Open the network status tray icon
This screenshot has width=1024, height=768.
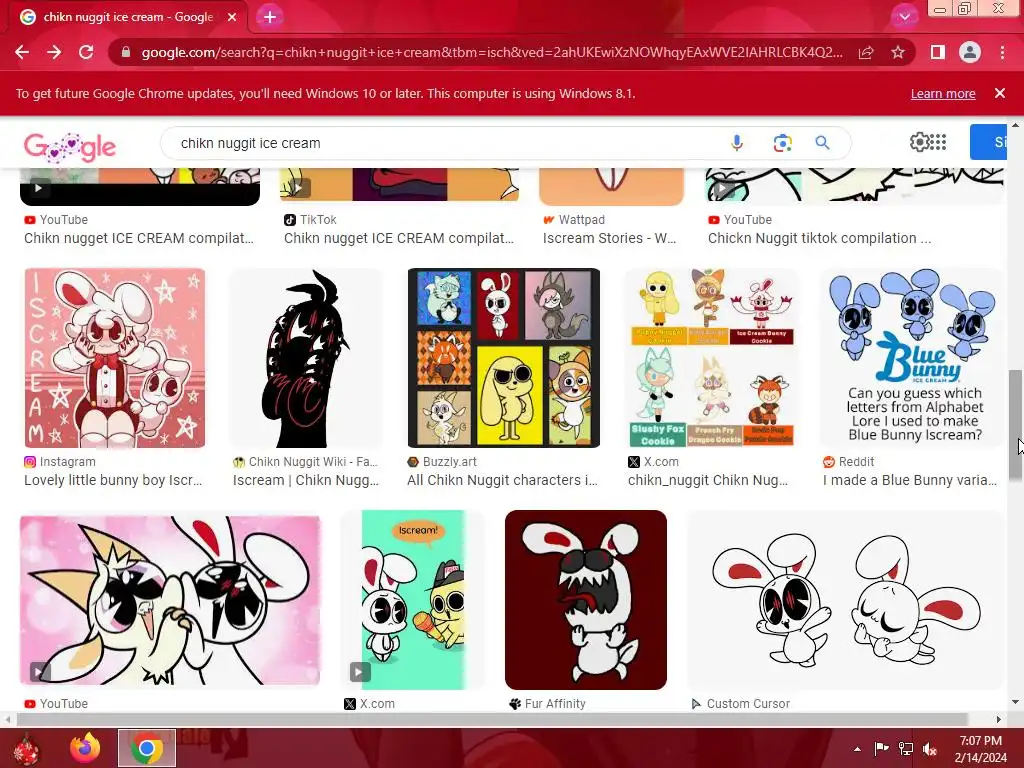click(906, 749)
